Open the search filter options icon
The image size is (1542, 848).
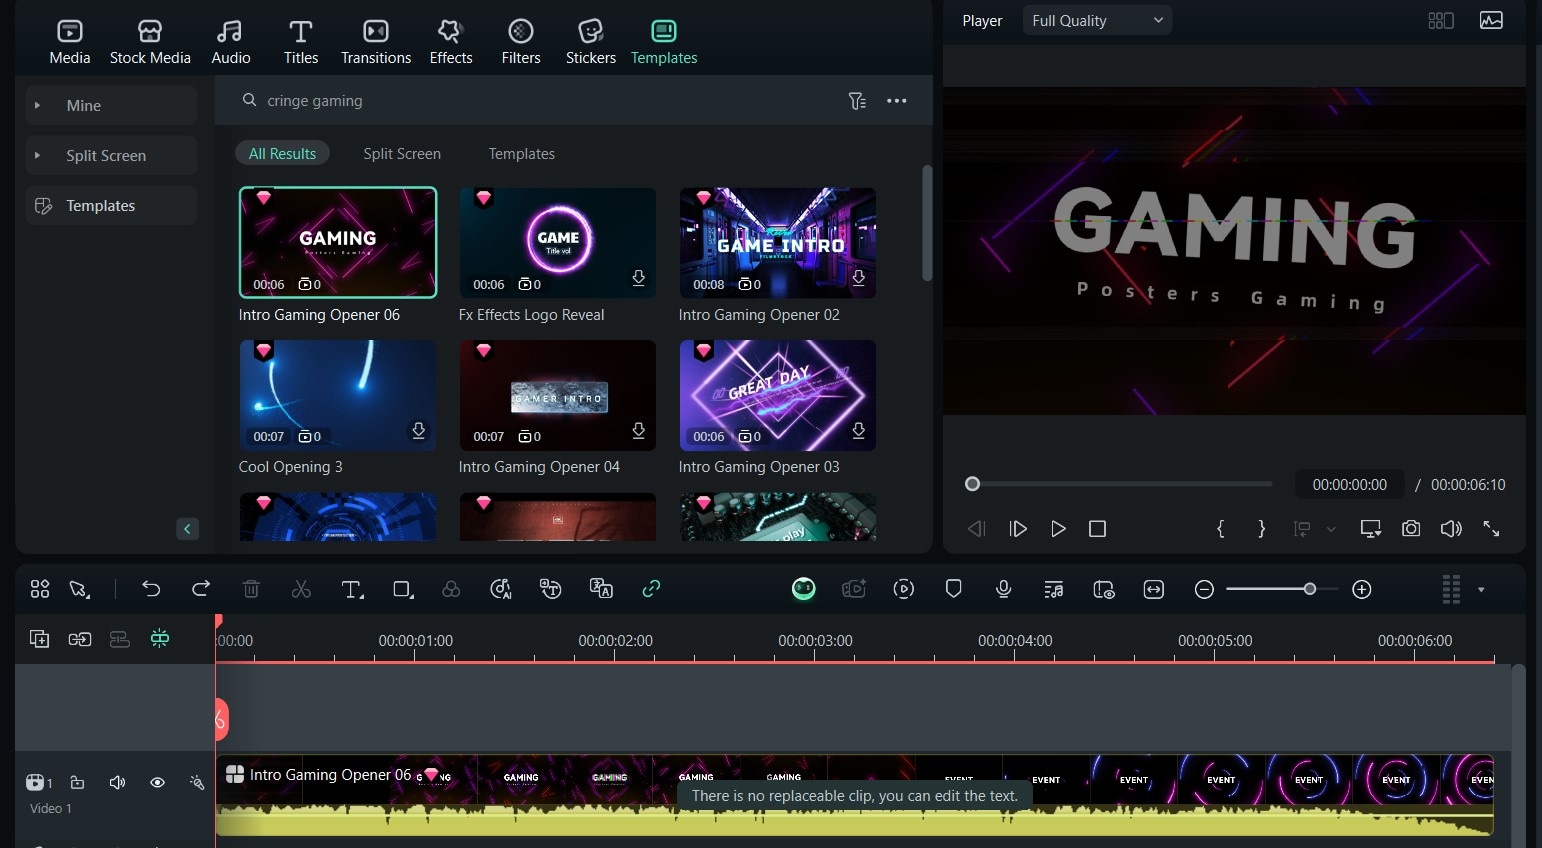(x=857, y=101)
